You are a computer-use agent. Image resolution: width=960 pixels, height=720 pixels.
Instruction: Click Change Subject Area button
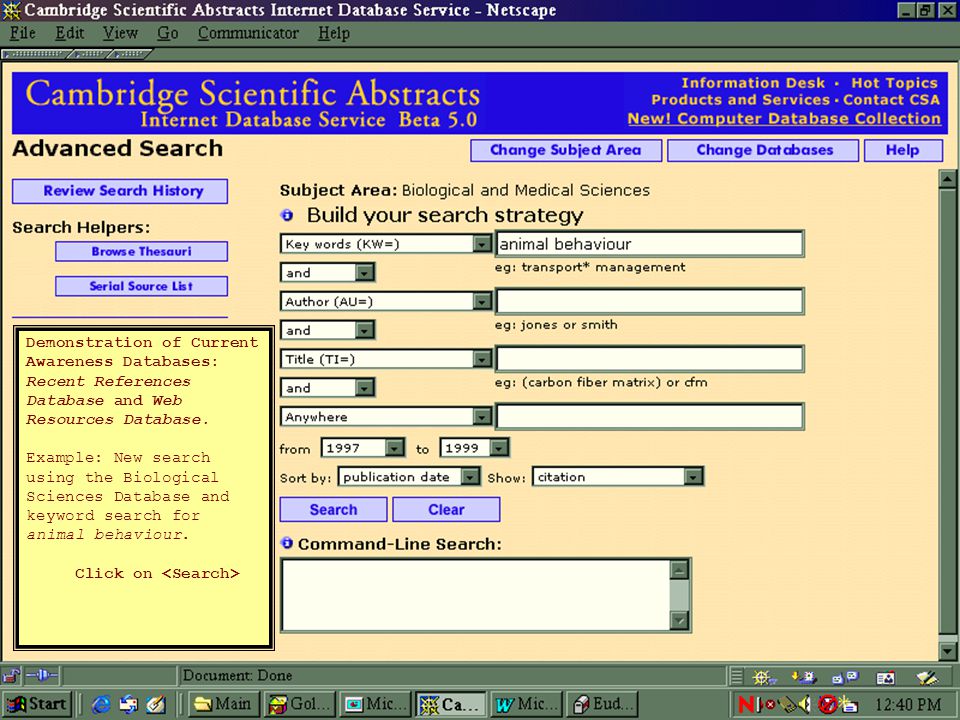pyautogui.click(x=566, y=151)
